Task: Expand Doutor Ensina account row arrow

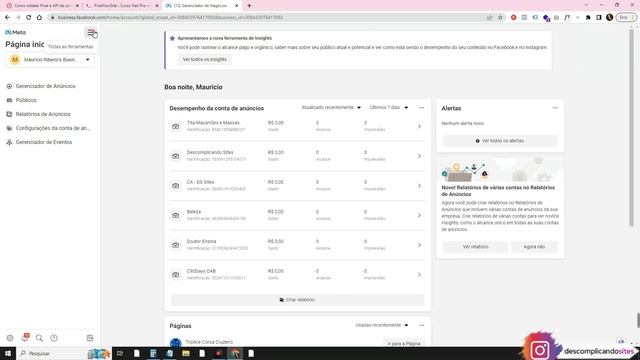Action: coord(419,245)
